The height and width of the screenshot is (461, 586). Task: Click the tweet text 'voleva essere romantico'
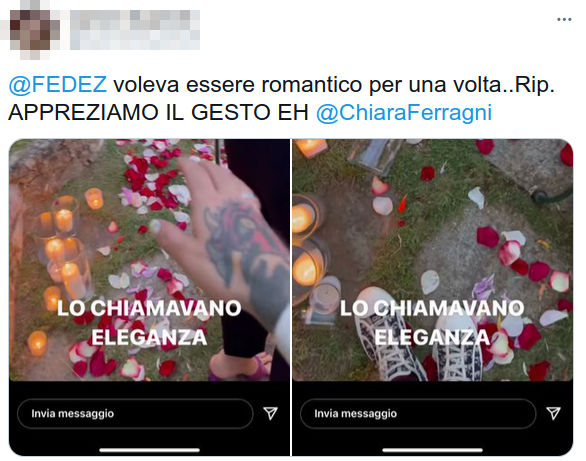pyautogui.click(x=238, y=84)
